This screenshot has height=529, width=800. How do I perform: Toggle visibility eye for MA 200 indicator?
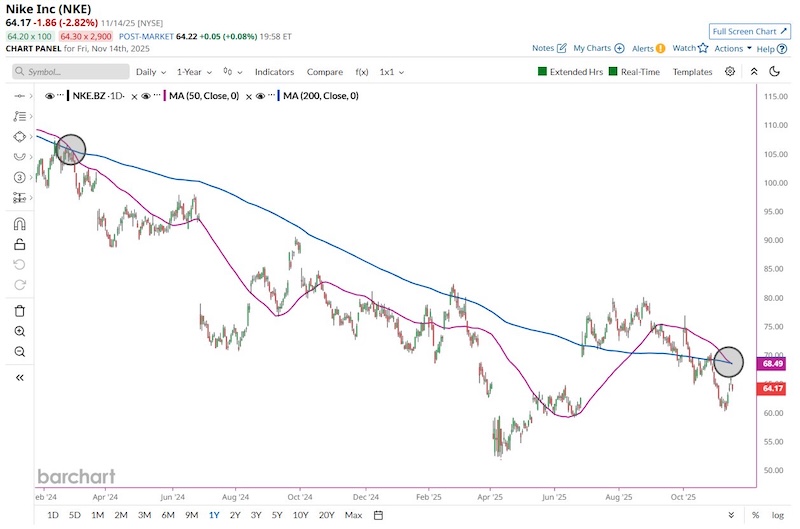[x=260, y=96]
